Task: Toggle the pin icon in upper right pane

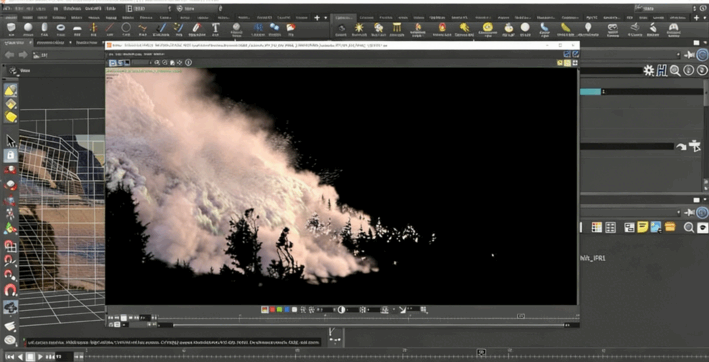Action: (690, 55)
